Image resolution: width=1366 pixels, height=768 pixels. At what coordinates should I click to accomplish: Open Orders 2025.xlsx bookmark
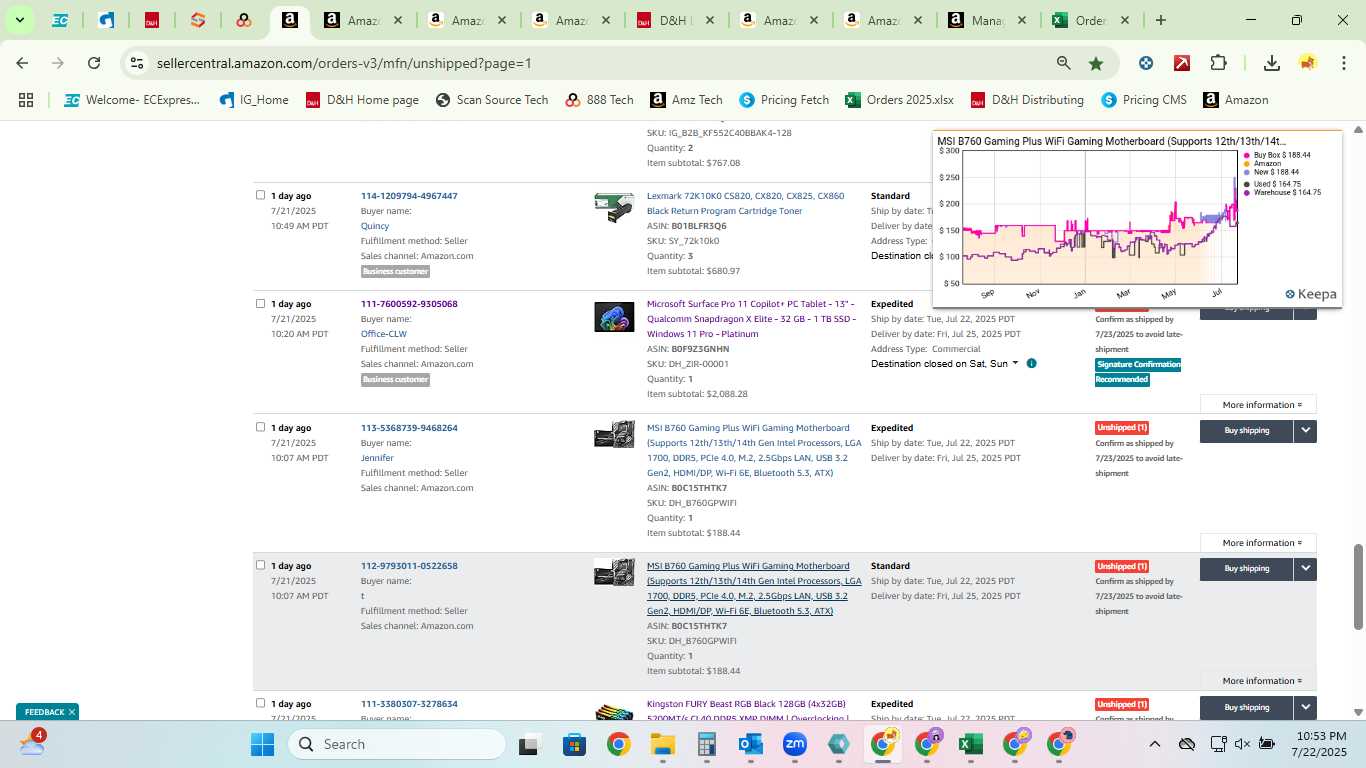pyautogui.click(x=899, y=100)
